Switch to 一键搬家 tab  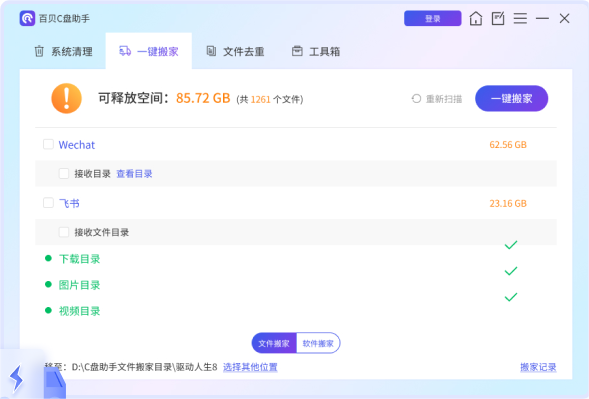tap(149, 51)
